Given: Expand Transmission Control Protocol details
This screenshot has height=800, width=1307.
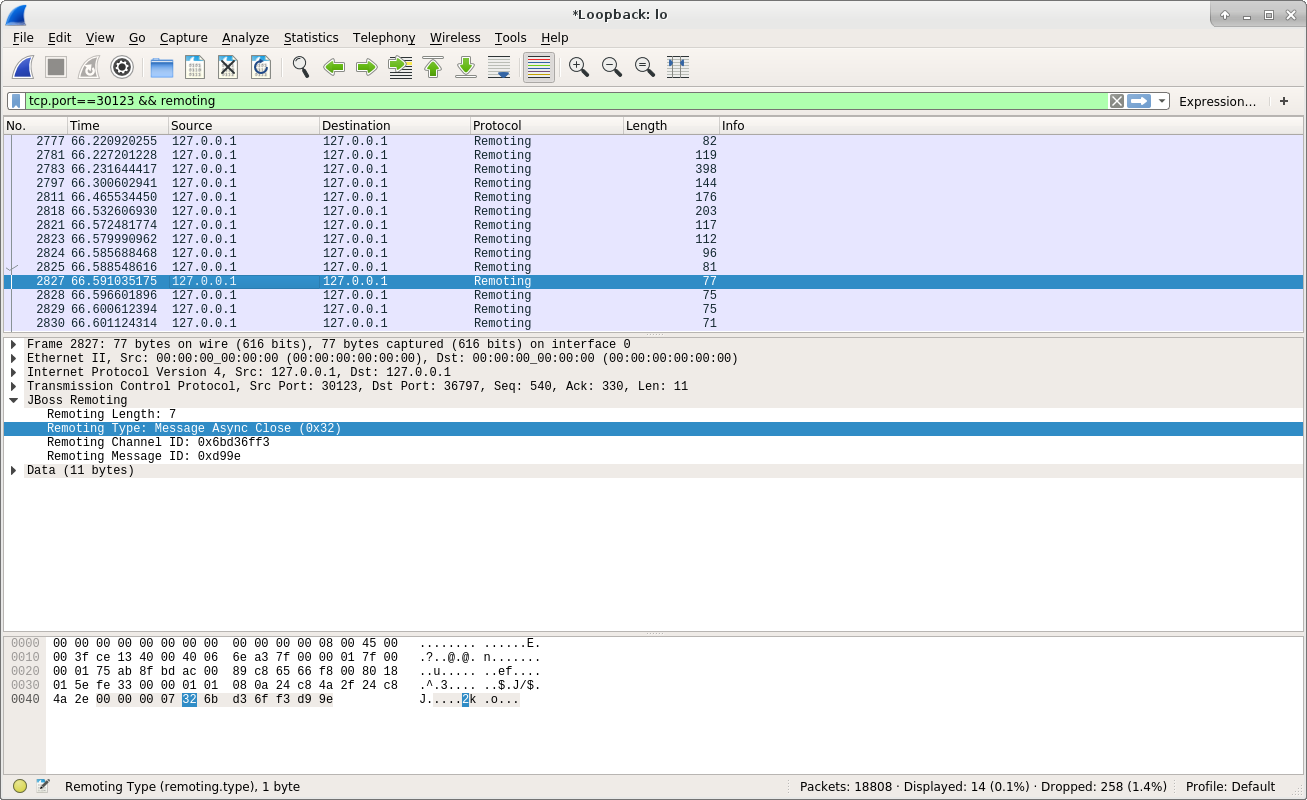Looking at the screenshot, I should (x=14, y=386).
